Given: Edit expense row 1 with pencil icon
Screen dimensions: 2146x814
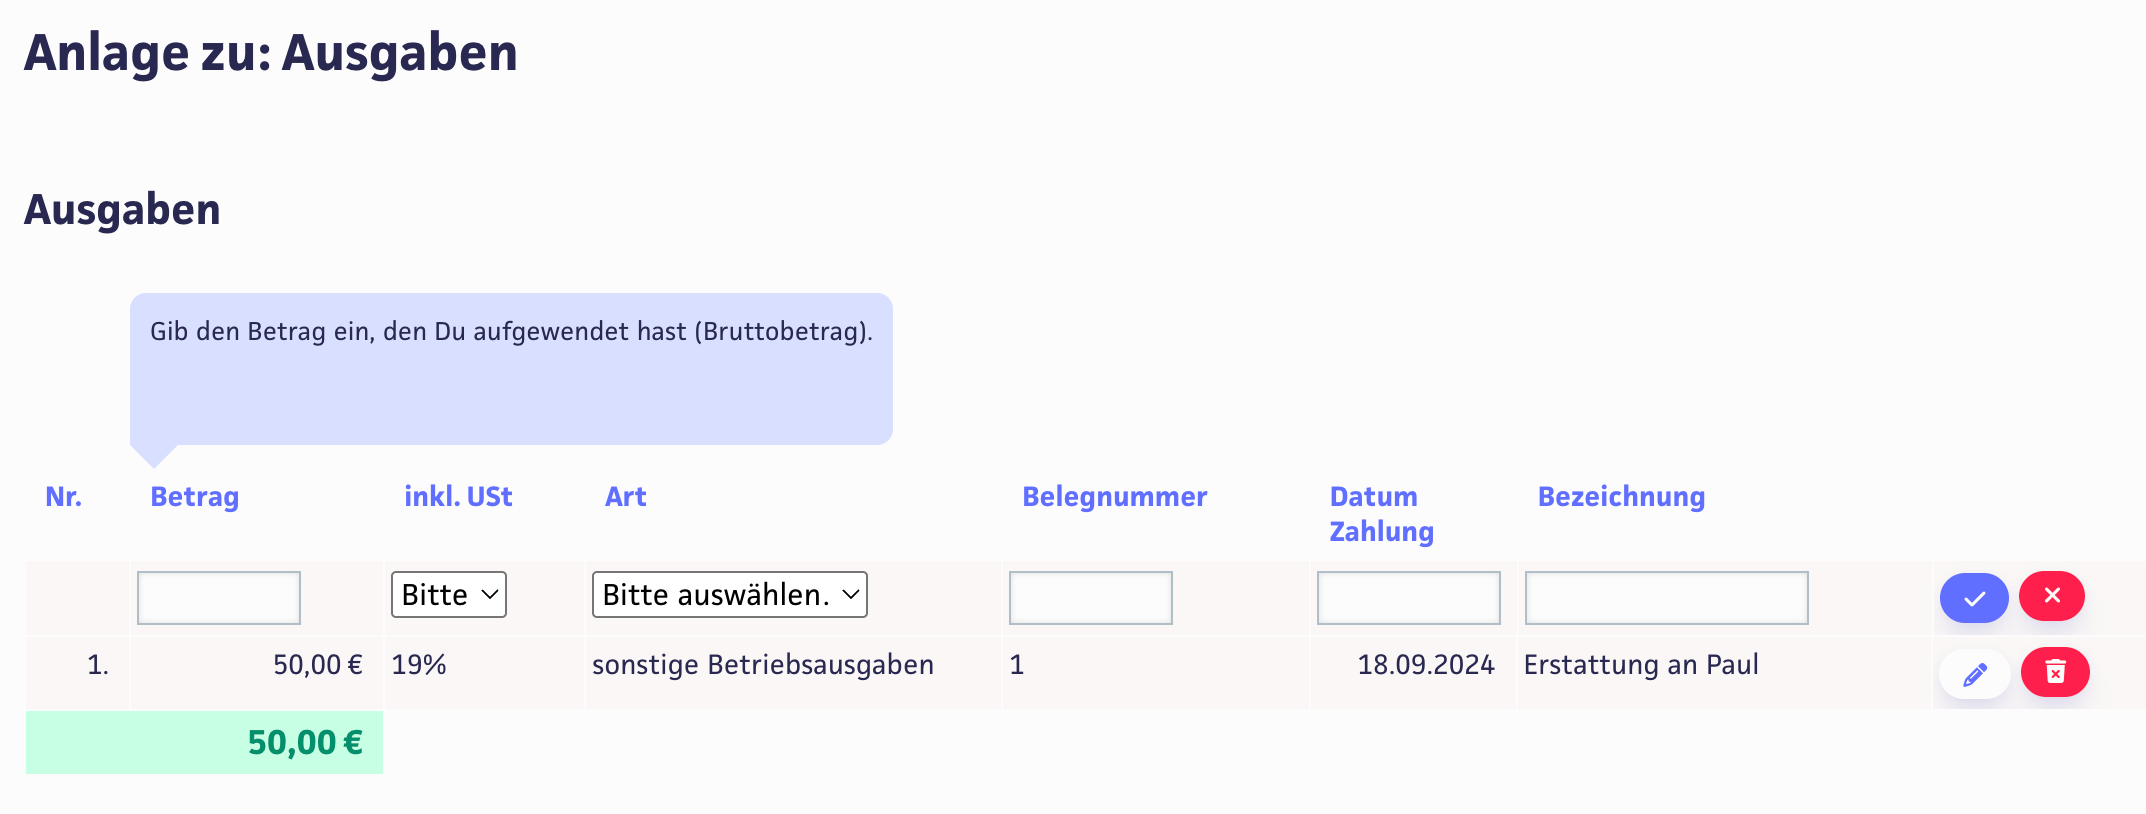Looking at the screenshot, I should pos(1974,675).
